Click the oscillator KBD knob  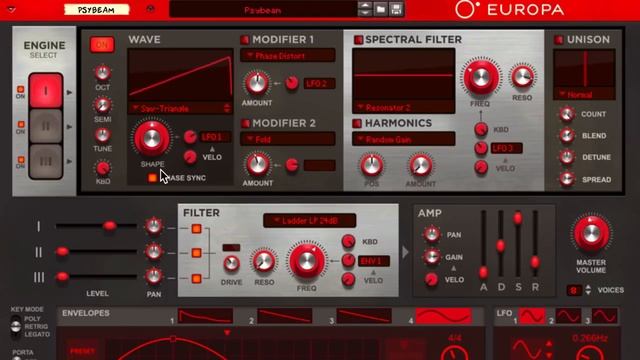[102, 168]
